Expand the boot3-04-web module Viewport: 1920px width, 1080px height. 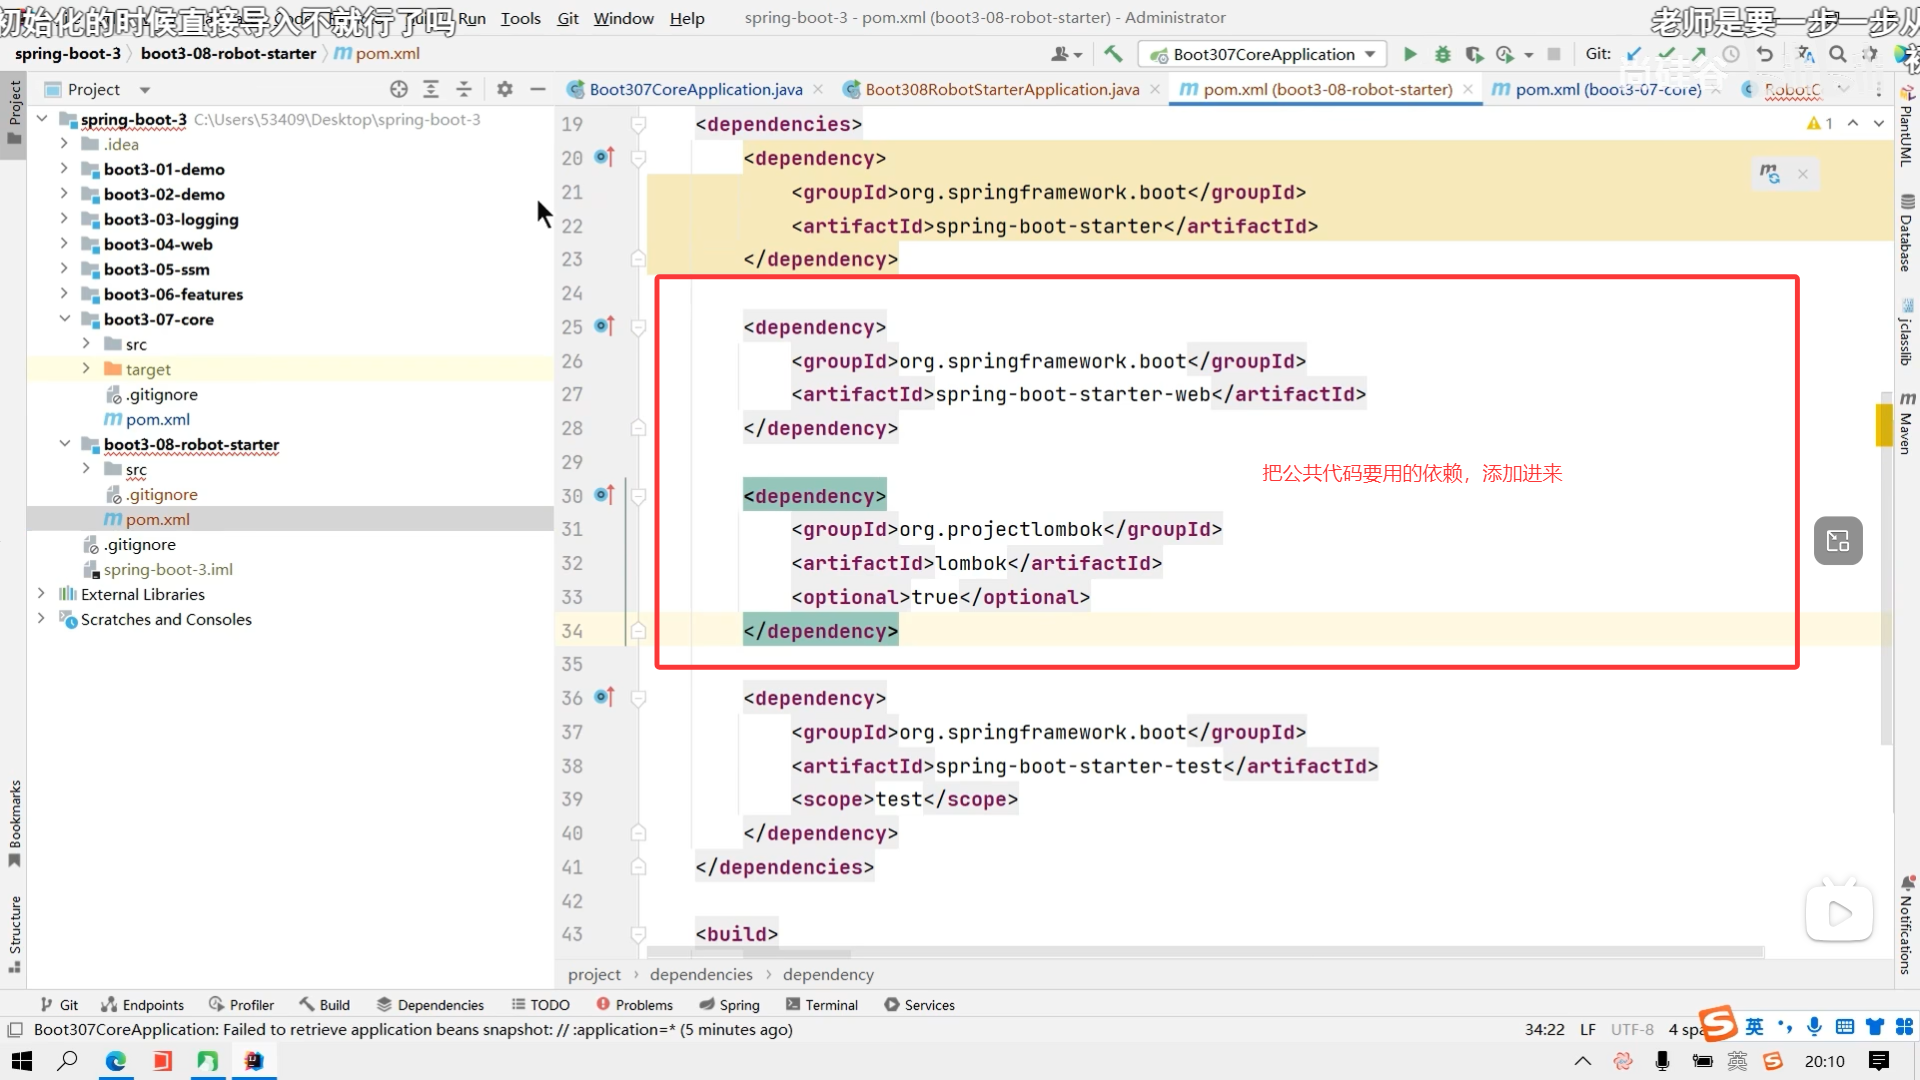point(64,244)
